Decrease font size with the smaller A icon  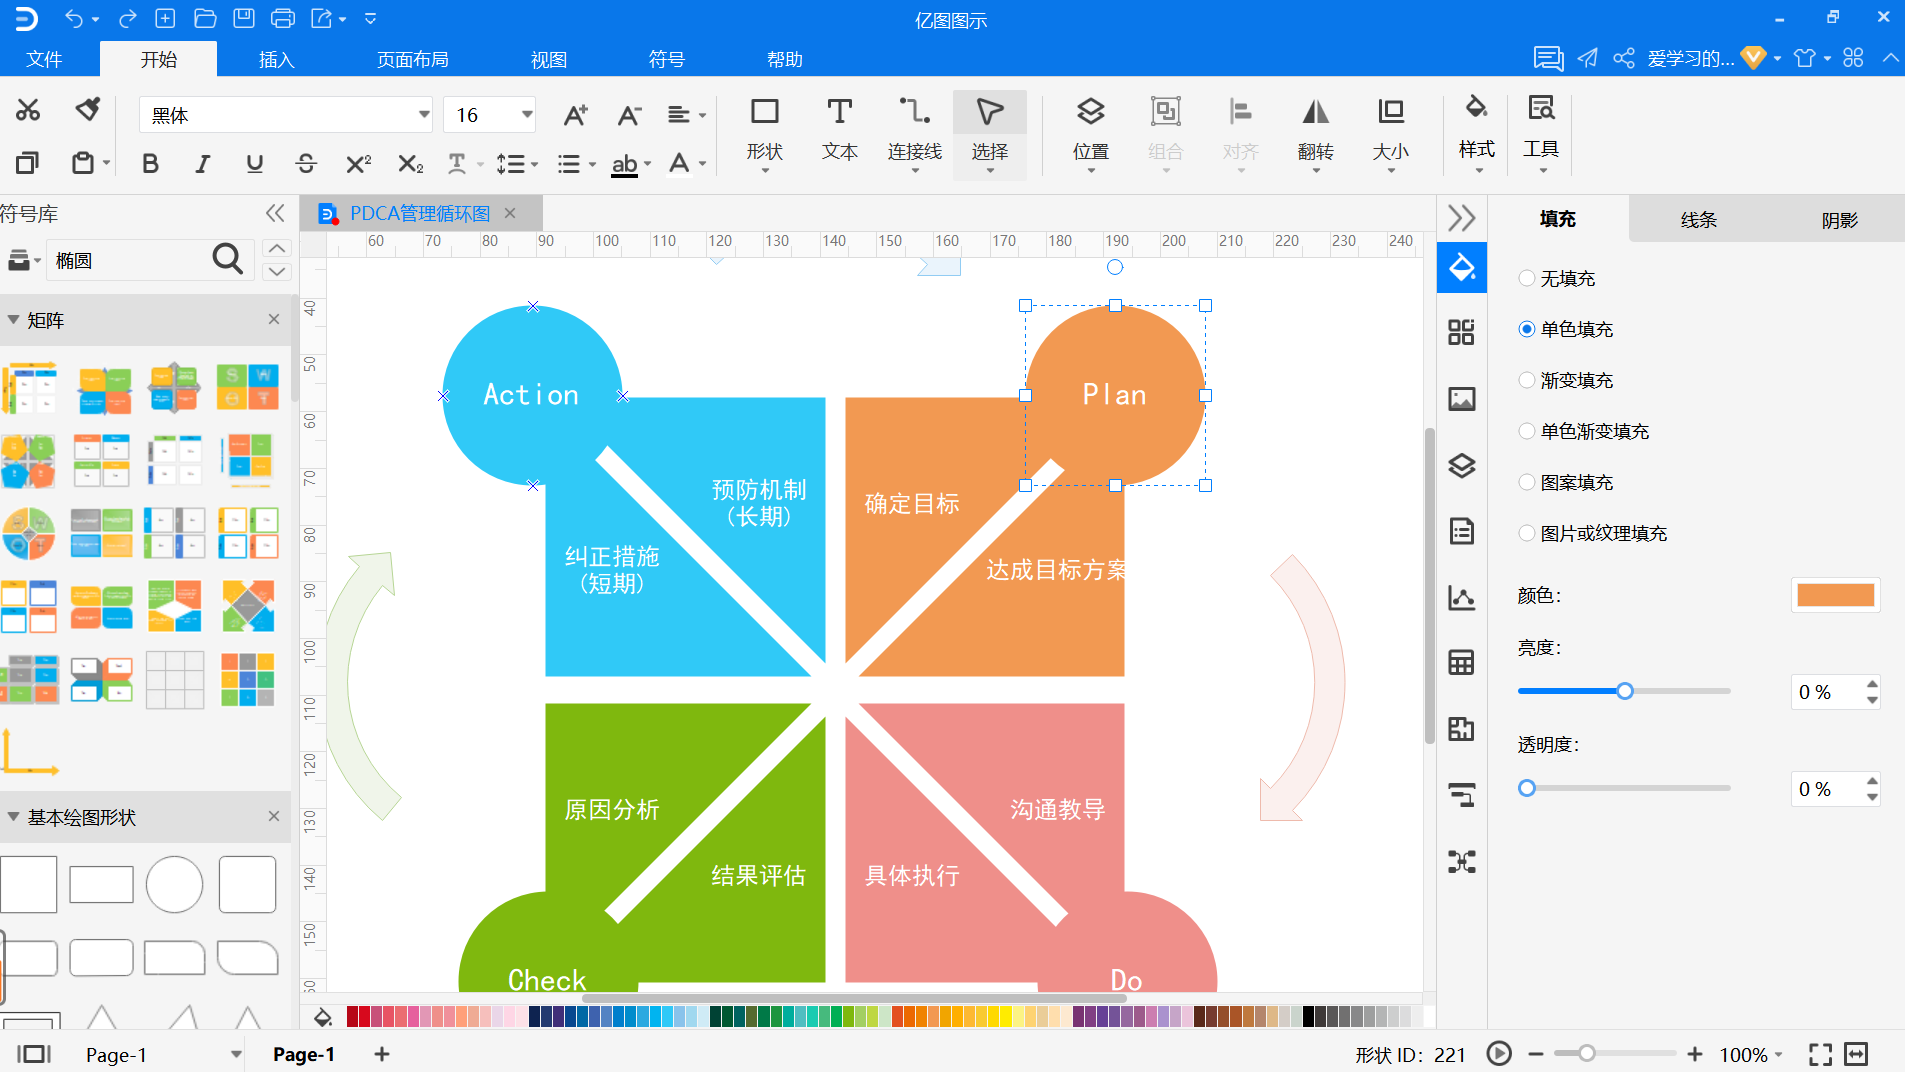(x=628, y=115)
